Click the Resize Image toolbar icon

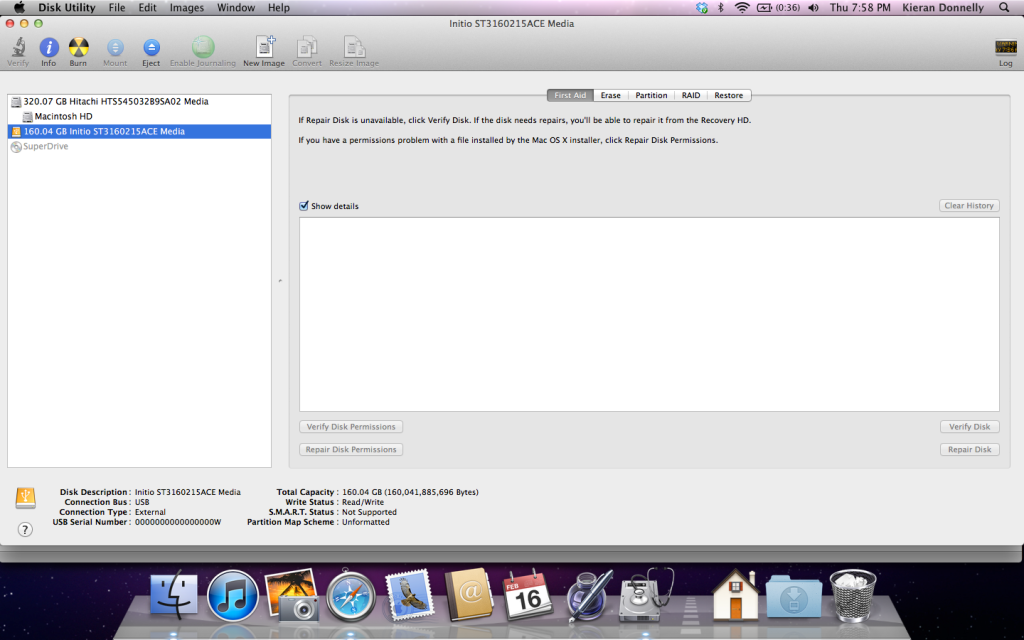pyautogui.click(x=354, y=47)
